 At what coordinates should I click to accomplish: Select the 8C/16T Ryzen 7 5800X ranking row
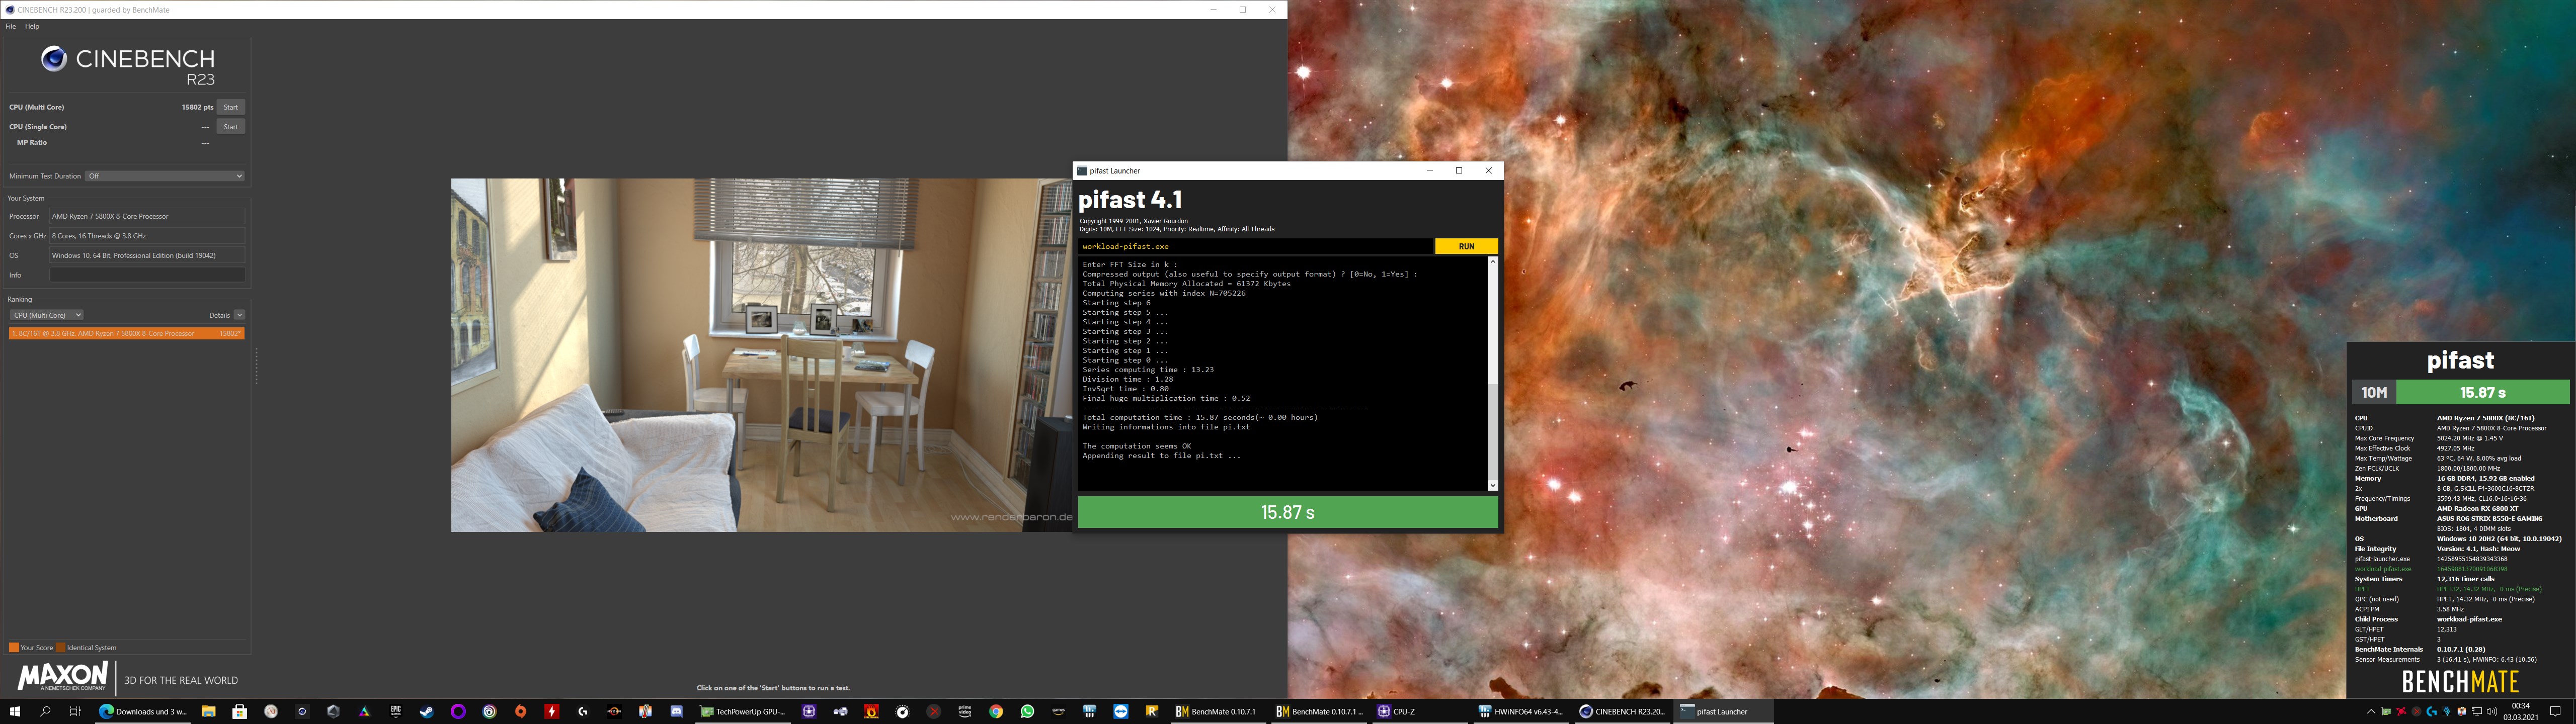[x=126, y=333]
